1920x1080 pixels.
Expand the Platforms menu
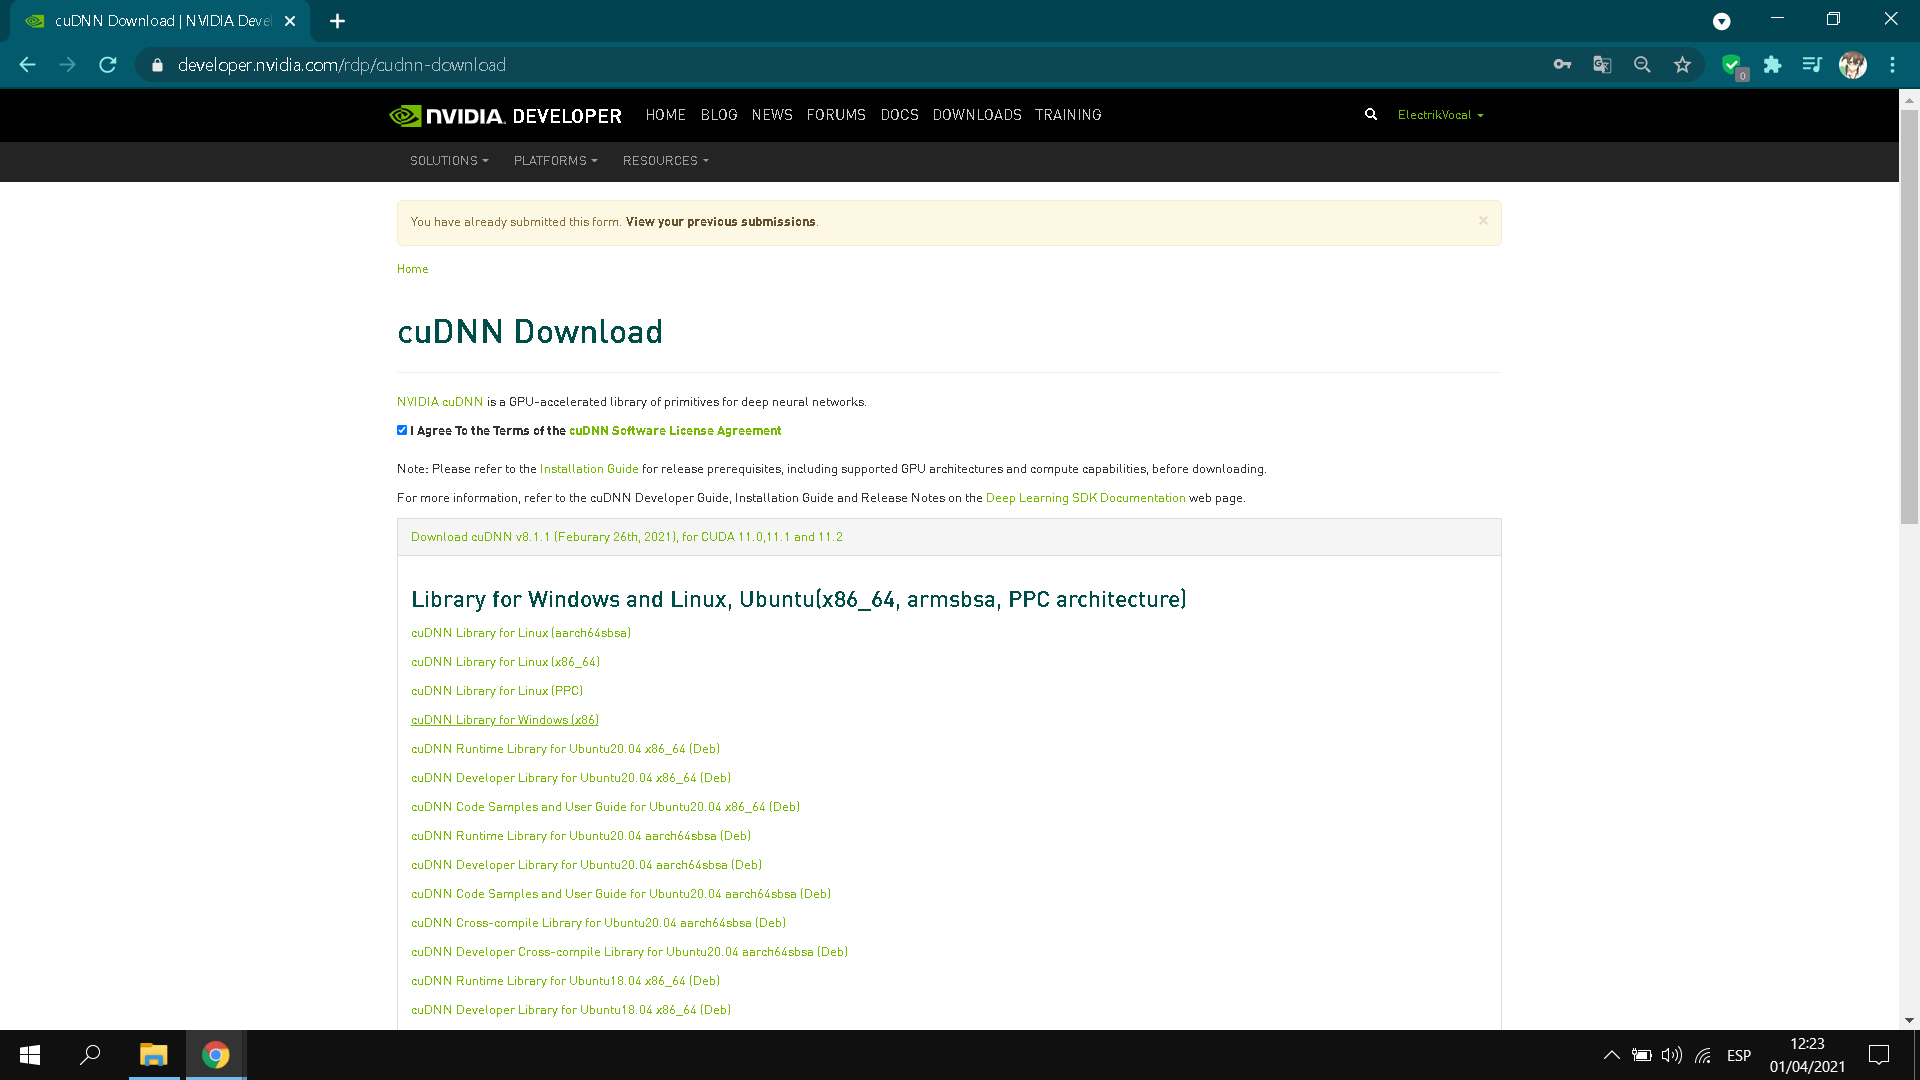(555, 161)
